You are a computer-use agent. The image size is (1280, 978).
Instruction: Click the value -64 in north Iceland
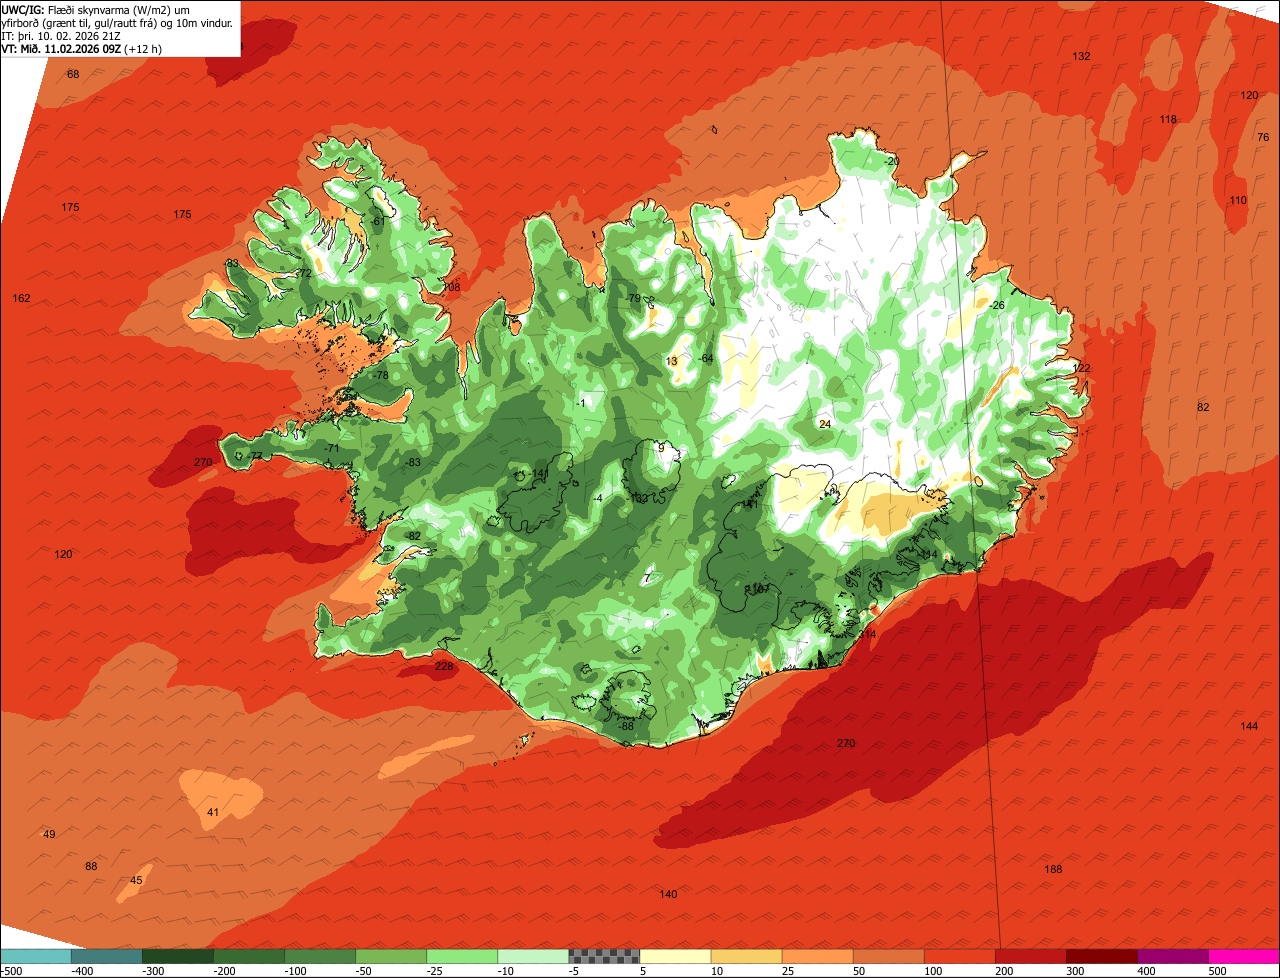coord(705,358)
